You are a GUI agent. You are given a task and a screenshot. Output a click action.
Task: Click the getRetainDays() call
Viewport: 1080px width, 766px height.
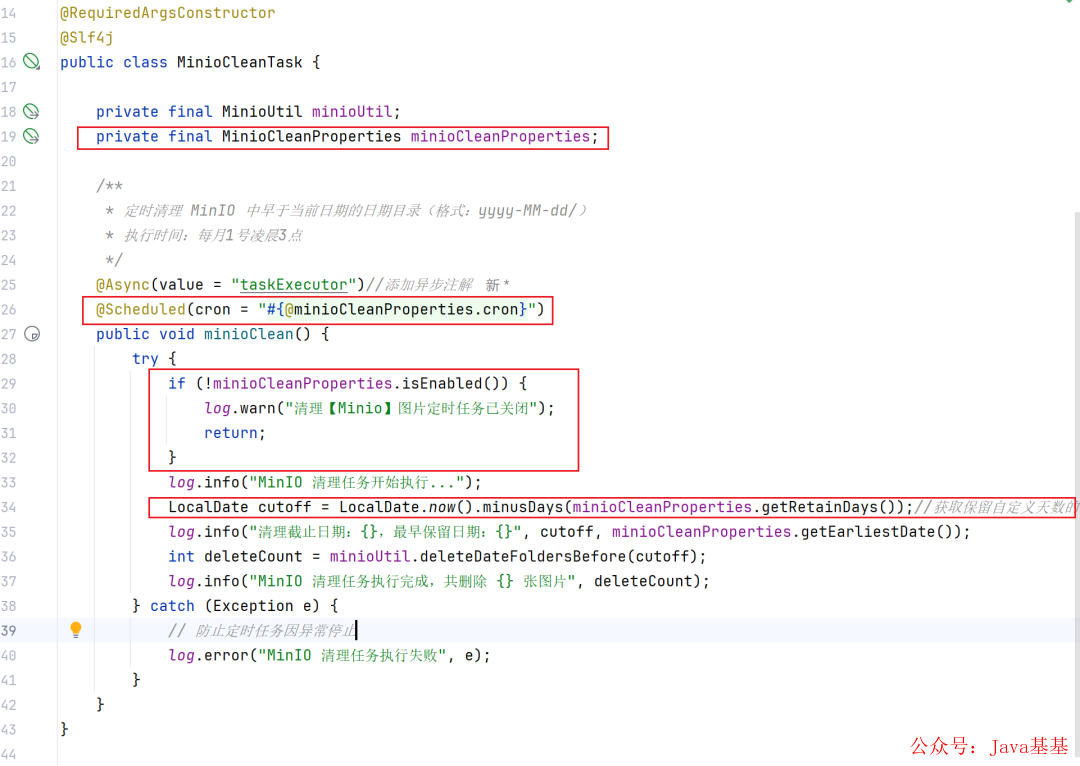[827, 508]
